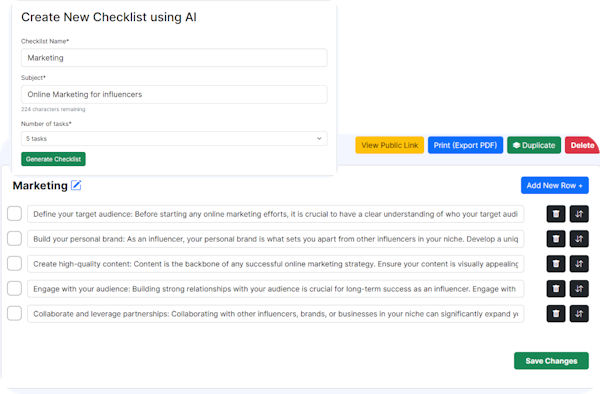
Task: Delete the 'Define your target audience' row
Action: click(x=556, y=214)
